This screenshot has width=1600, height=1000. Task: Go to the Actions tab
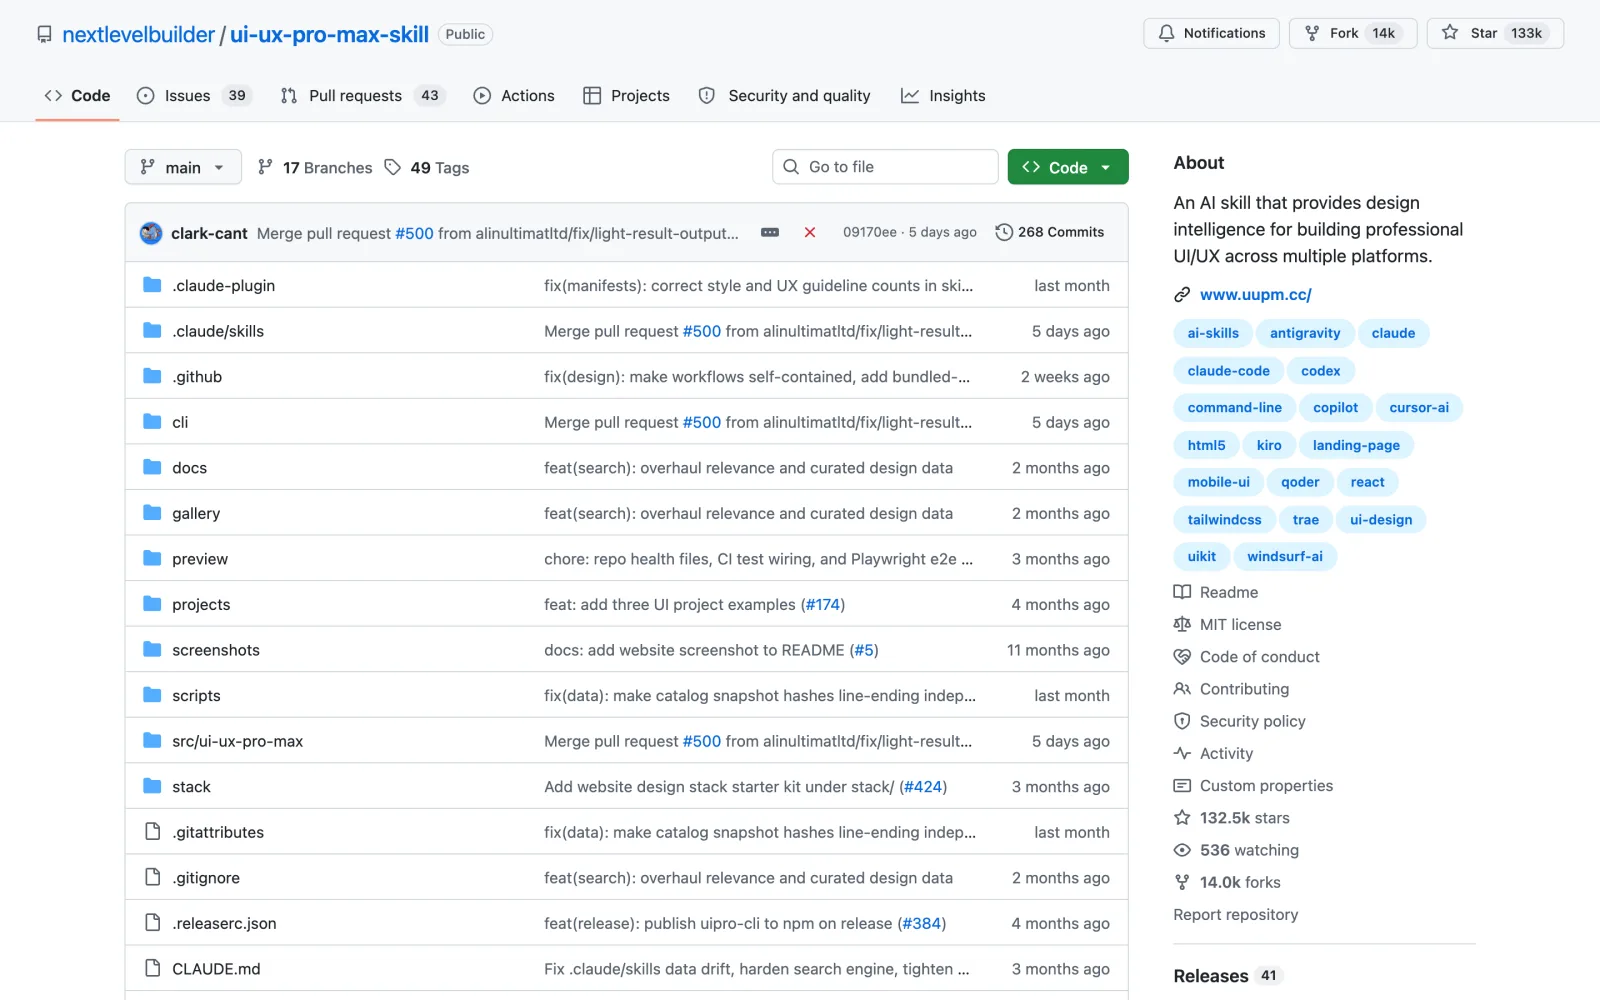[514, 96]
